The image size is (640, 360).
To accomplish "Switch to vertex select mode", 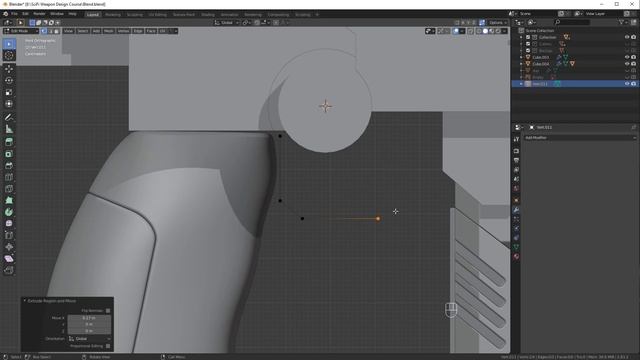I will 44,31.
